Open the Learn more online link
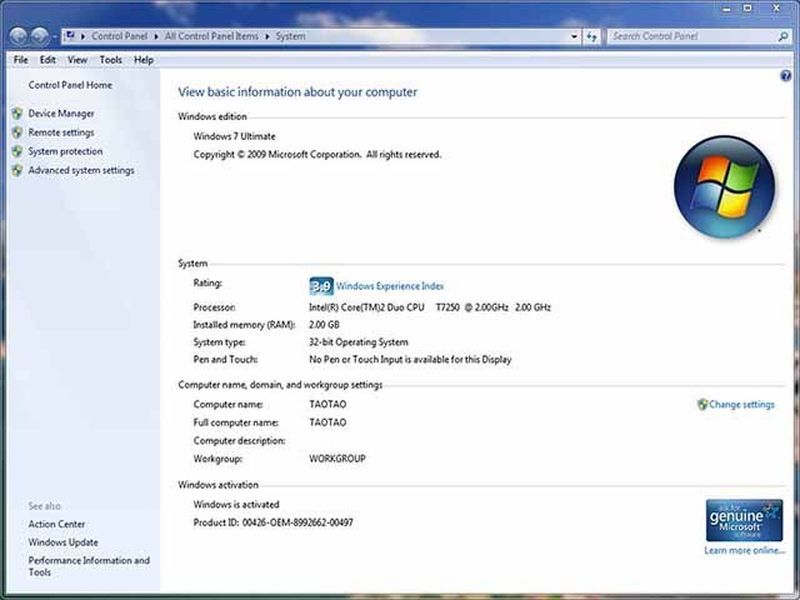Image resolution: width=800 pixels, height=600 pixels. tap(744, 551)
